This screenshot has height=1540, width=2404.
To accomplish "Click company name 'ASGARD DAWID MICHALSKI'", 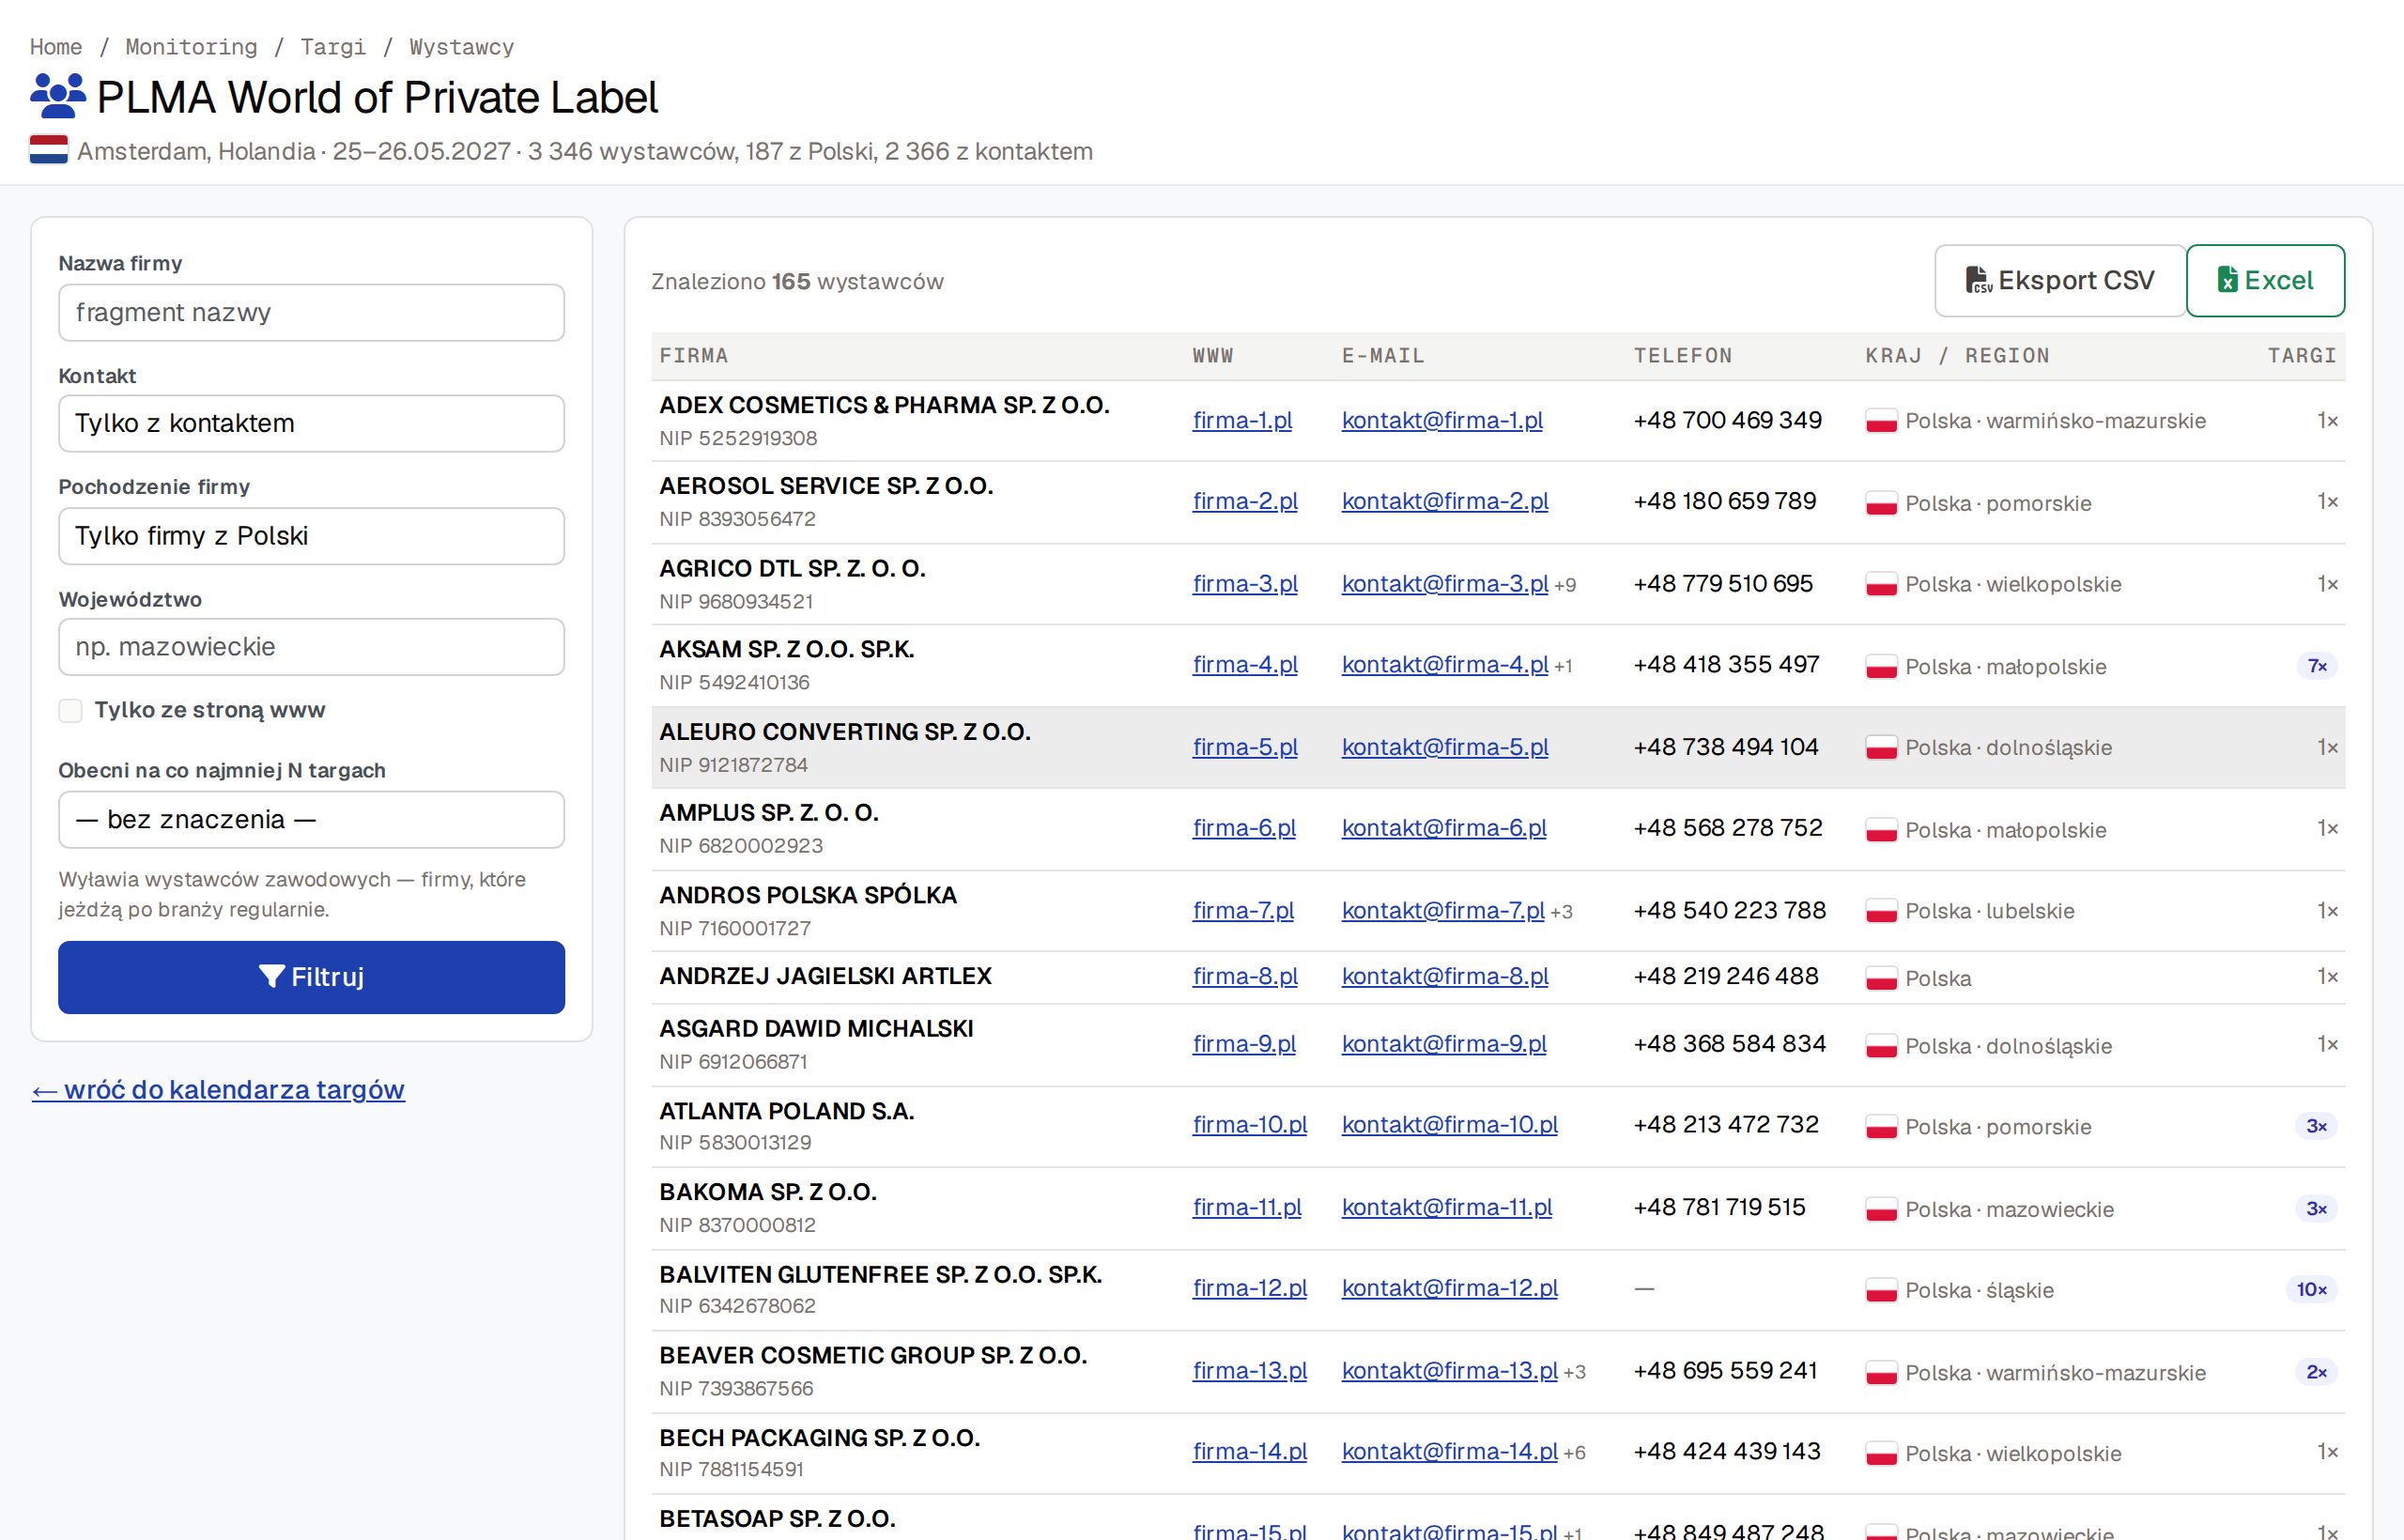I will pos(816,1029).
